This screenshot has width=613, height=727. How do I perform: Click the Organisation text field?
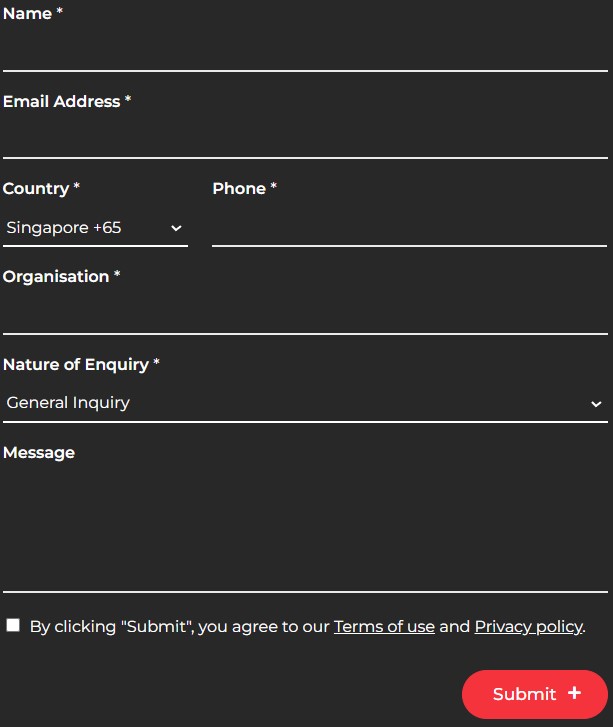pos(305,313)
